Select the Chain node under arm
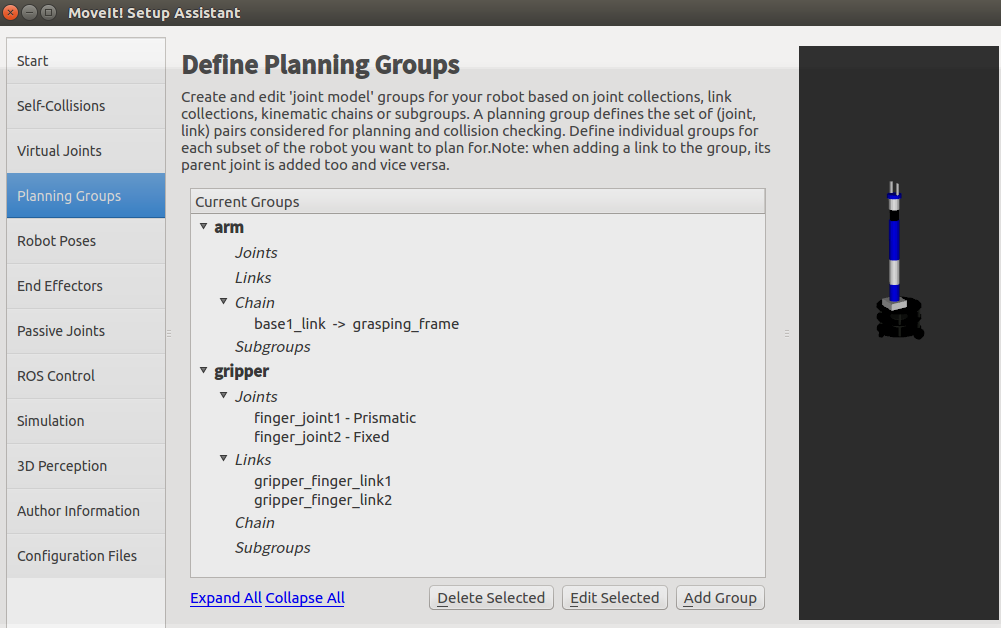 coord(255,303)
